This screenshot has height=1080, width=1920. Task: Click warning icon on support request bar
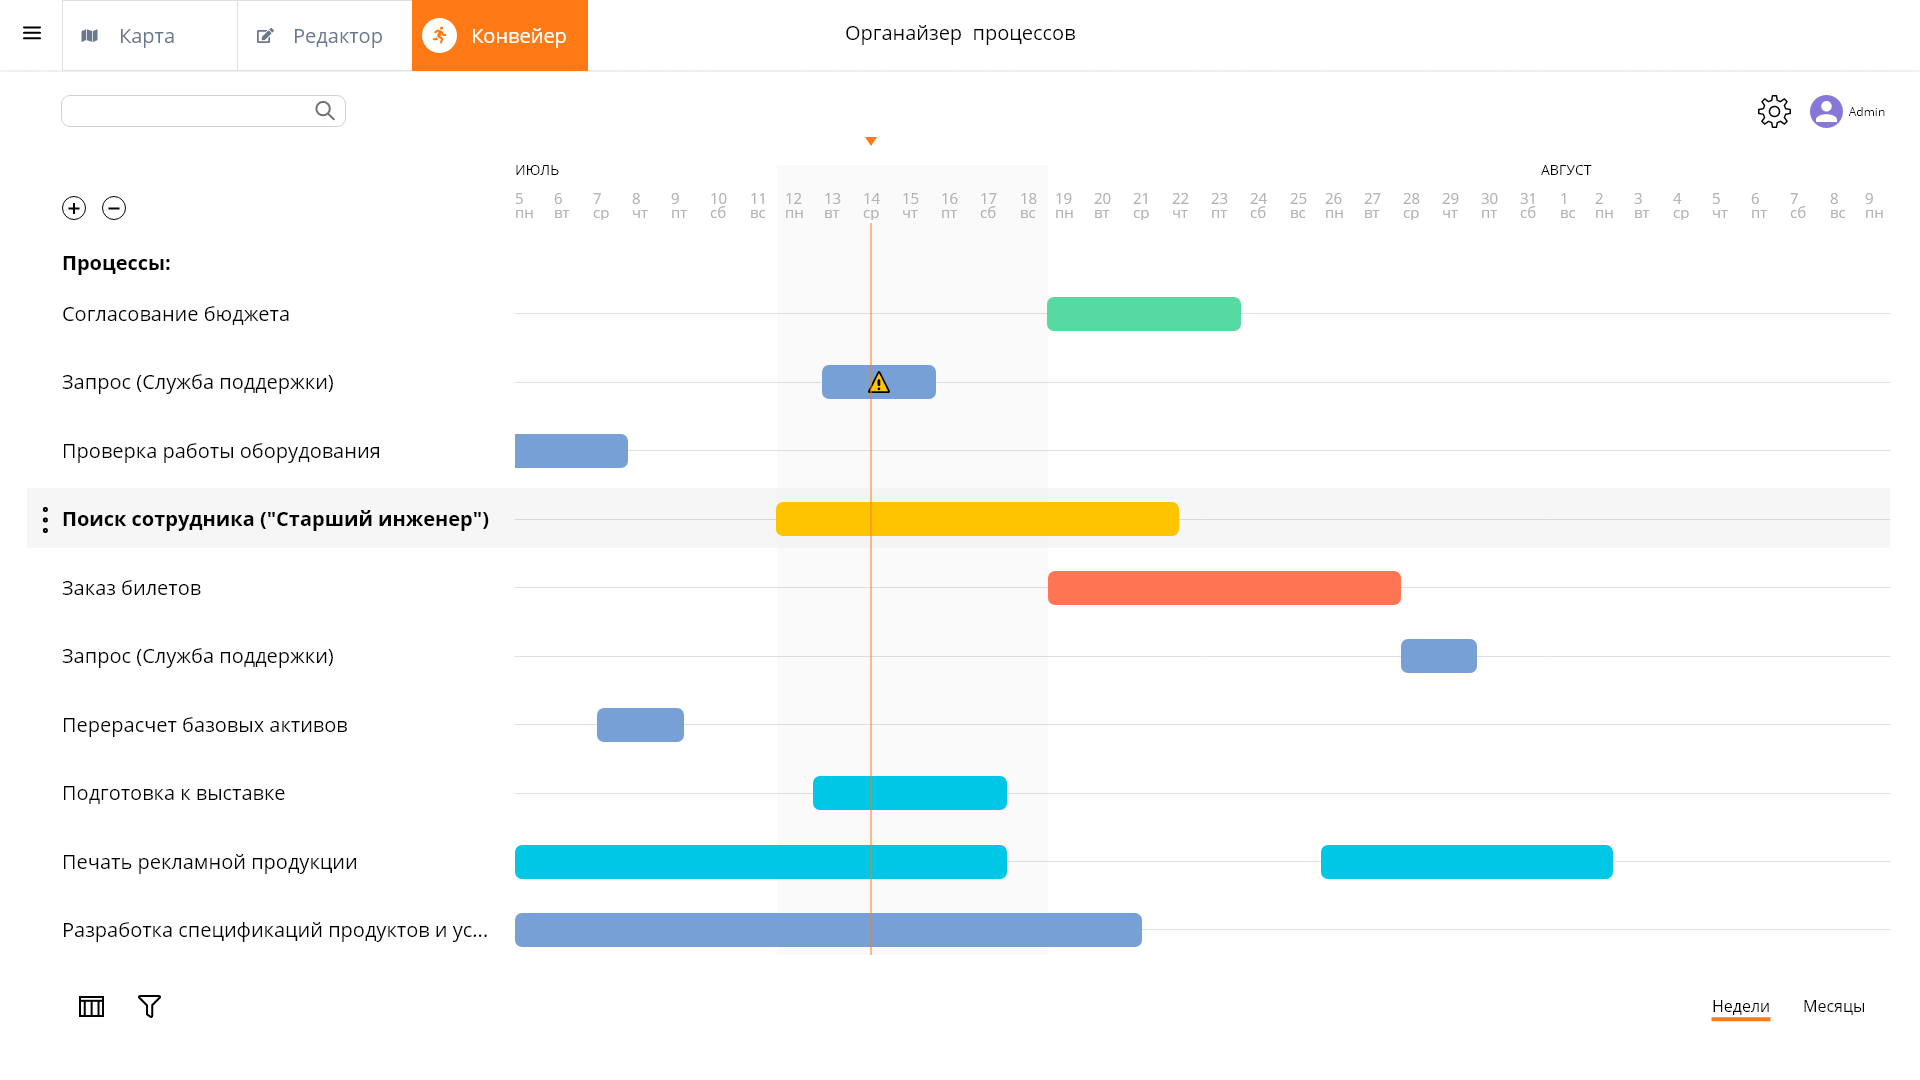click(x=879, y=382)
